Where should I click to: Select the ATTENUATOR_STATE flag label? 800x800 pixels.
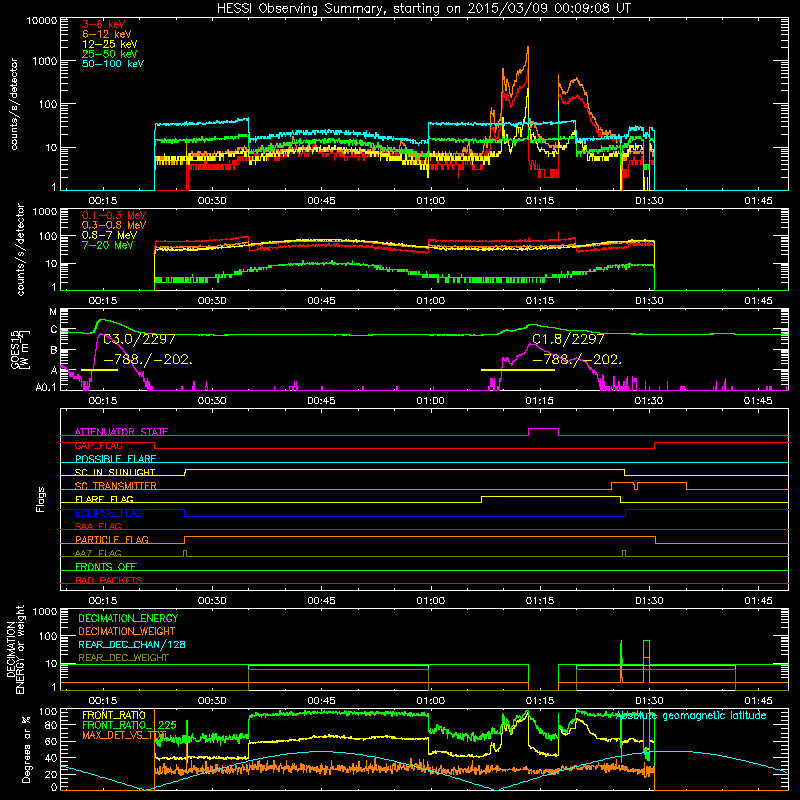click(121, 432)
